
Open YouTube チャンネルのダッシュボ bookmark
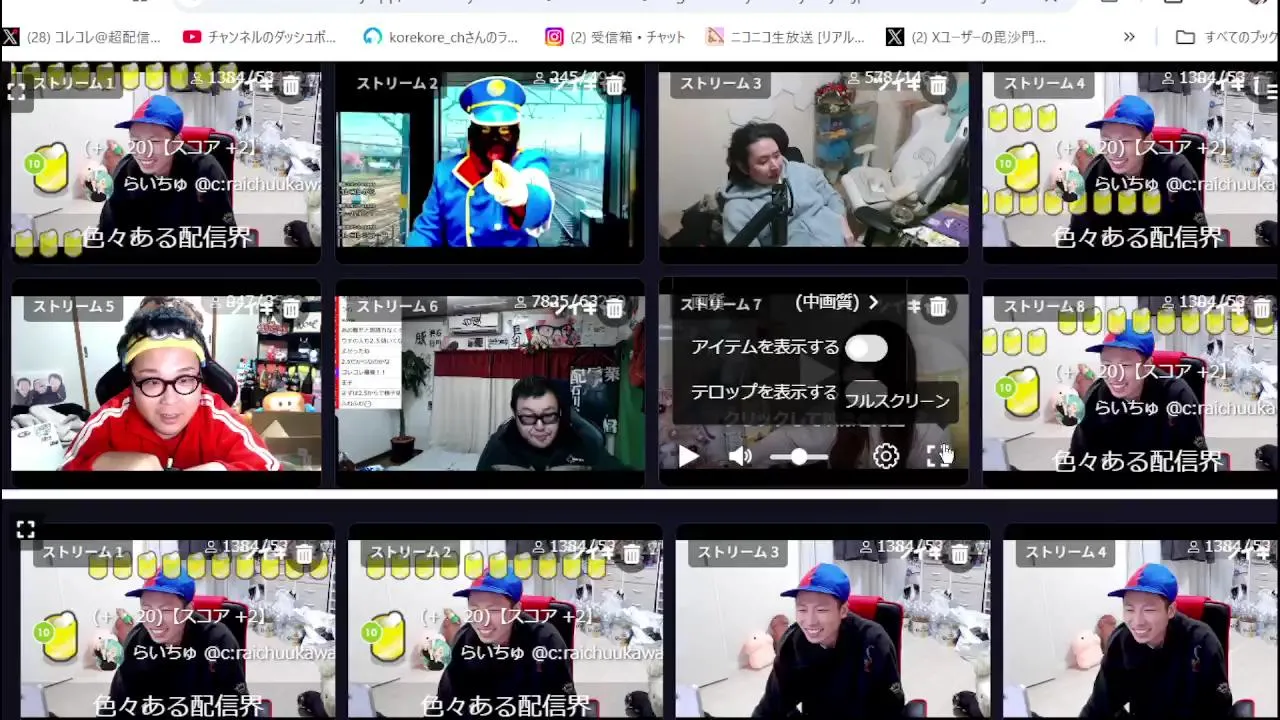pyautogui.click(x=260, y=37)
